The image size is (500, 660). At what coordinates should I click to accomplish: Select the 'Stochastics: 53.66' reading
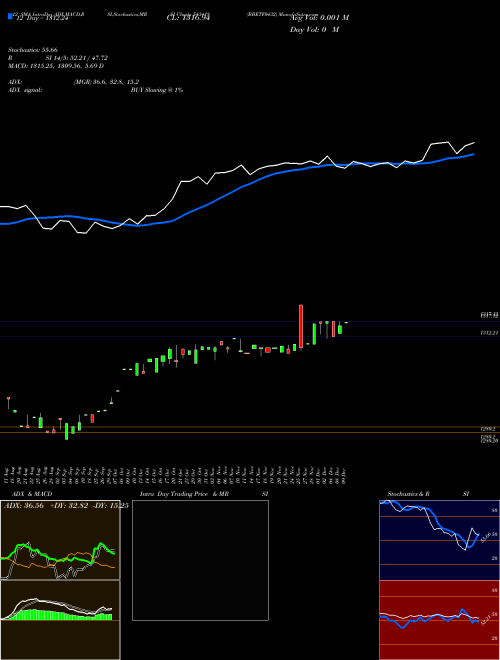[x=32, y=50]
